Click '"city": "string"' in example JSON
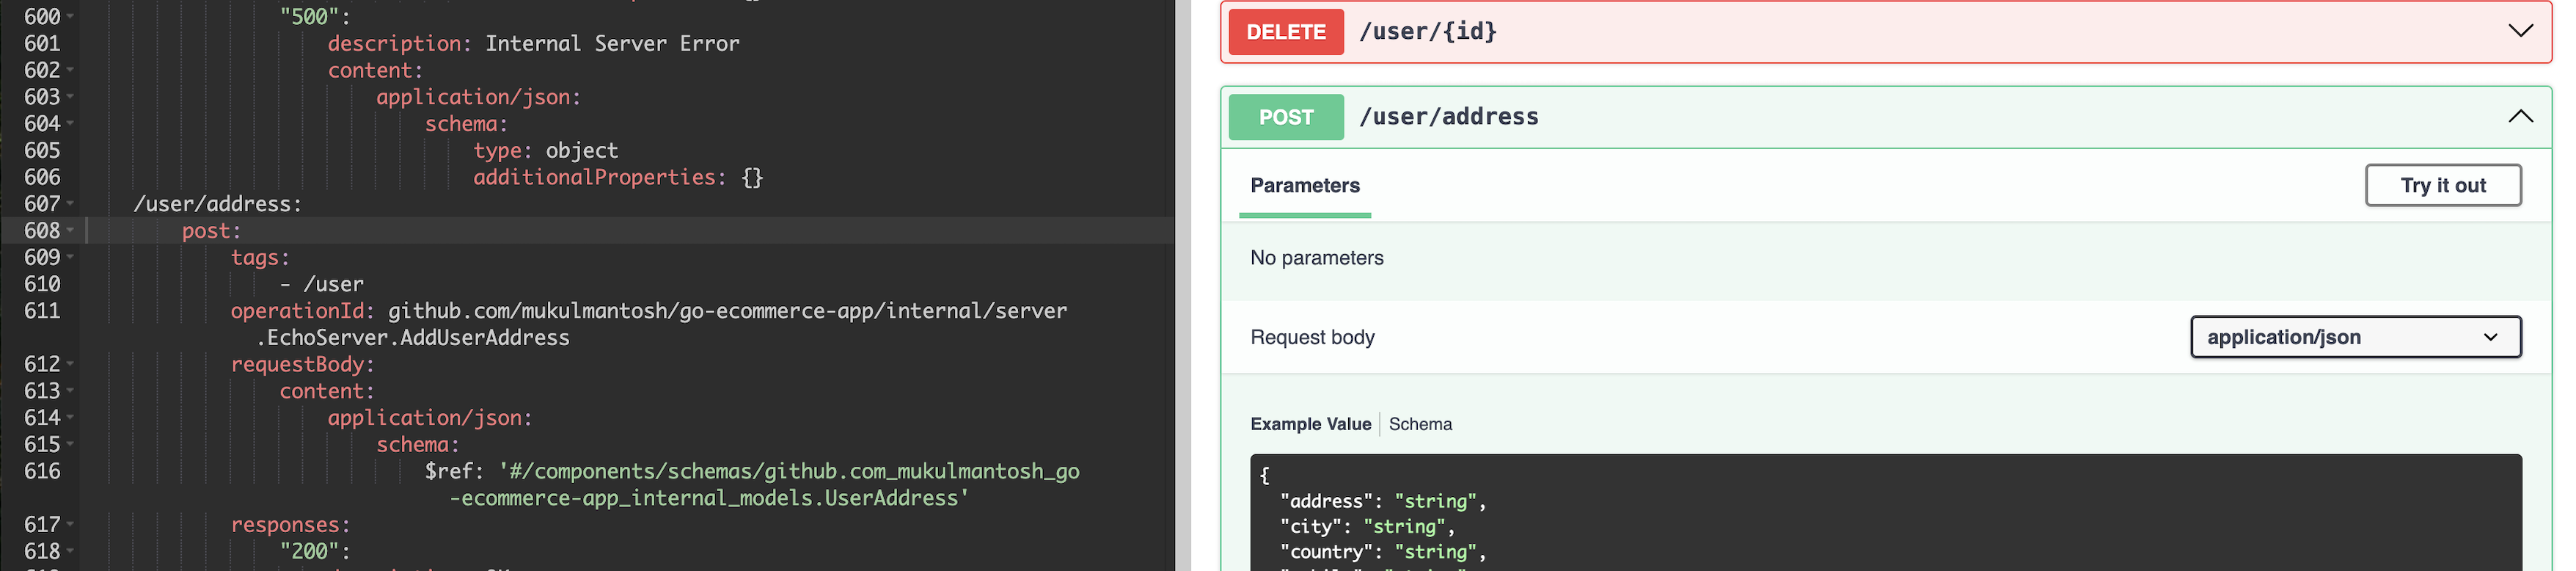Screen dimensions: 2576x571 [1367, 526]
